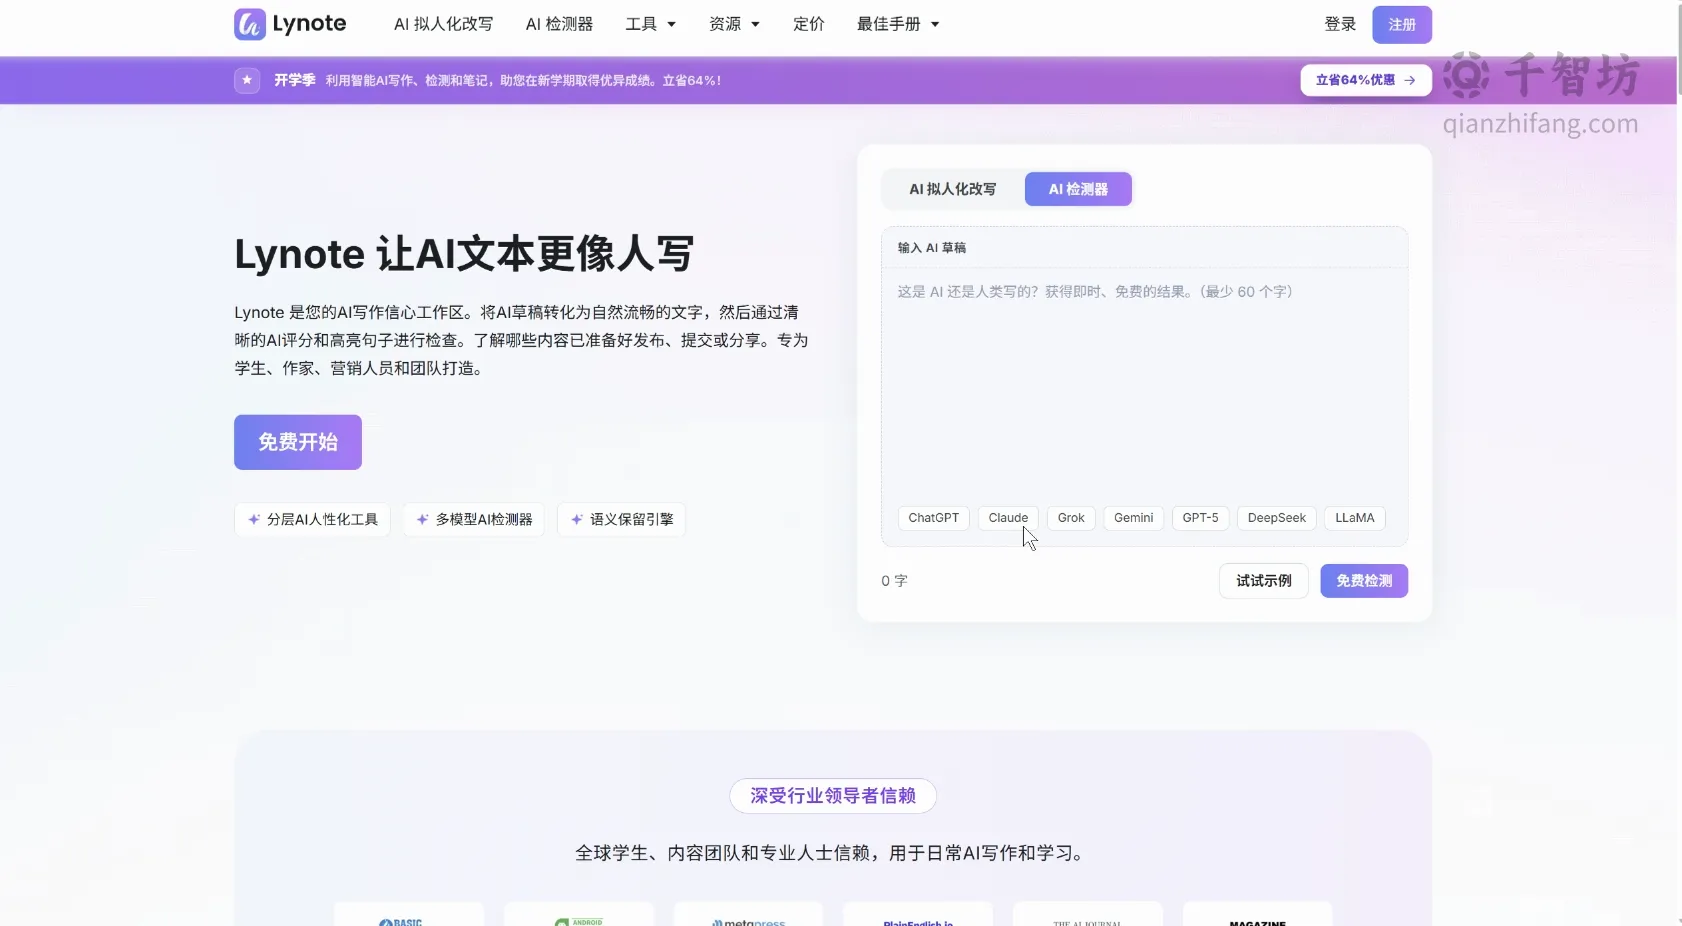The image size is (1682, 926).
Task: Click the 开学季 banner label
Action: (295, 80)
